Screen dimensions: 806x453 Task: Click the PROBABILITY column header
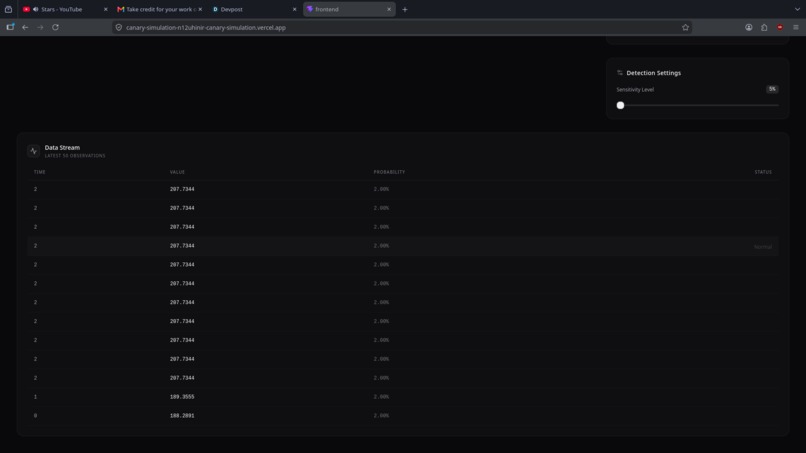tap(389, 172)
